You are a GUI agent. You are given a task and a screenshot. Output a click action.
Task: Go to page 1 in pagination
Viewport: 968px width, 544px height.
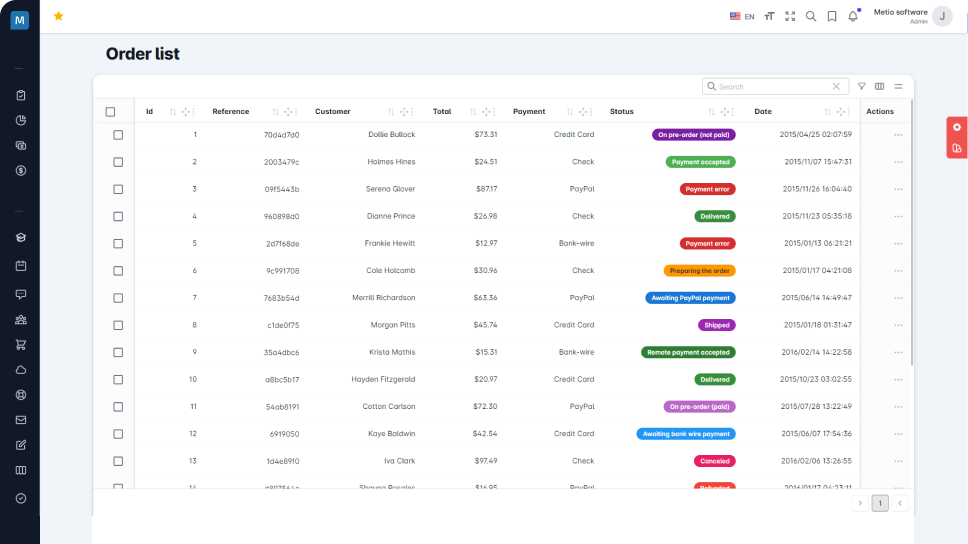(880, 503)
